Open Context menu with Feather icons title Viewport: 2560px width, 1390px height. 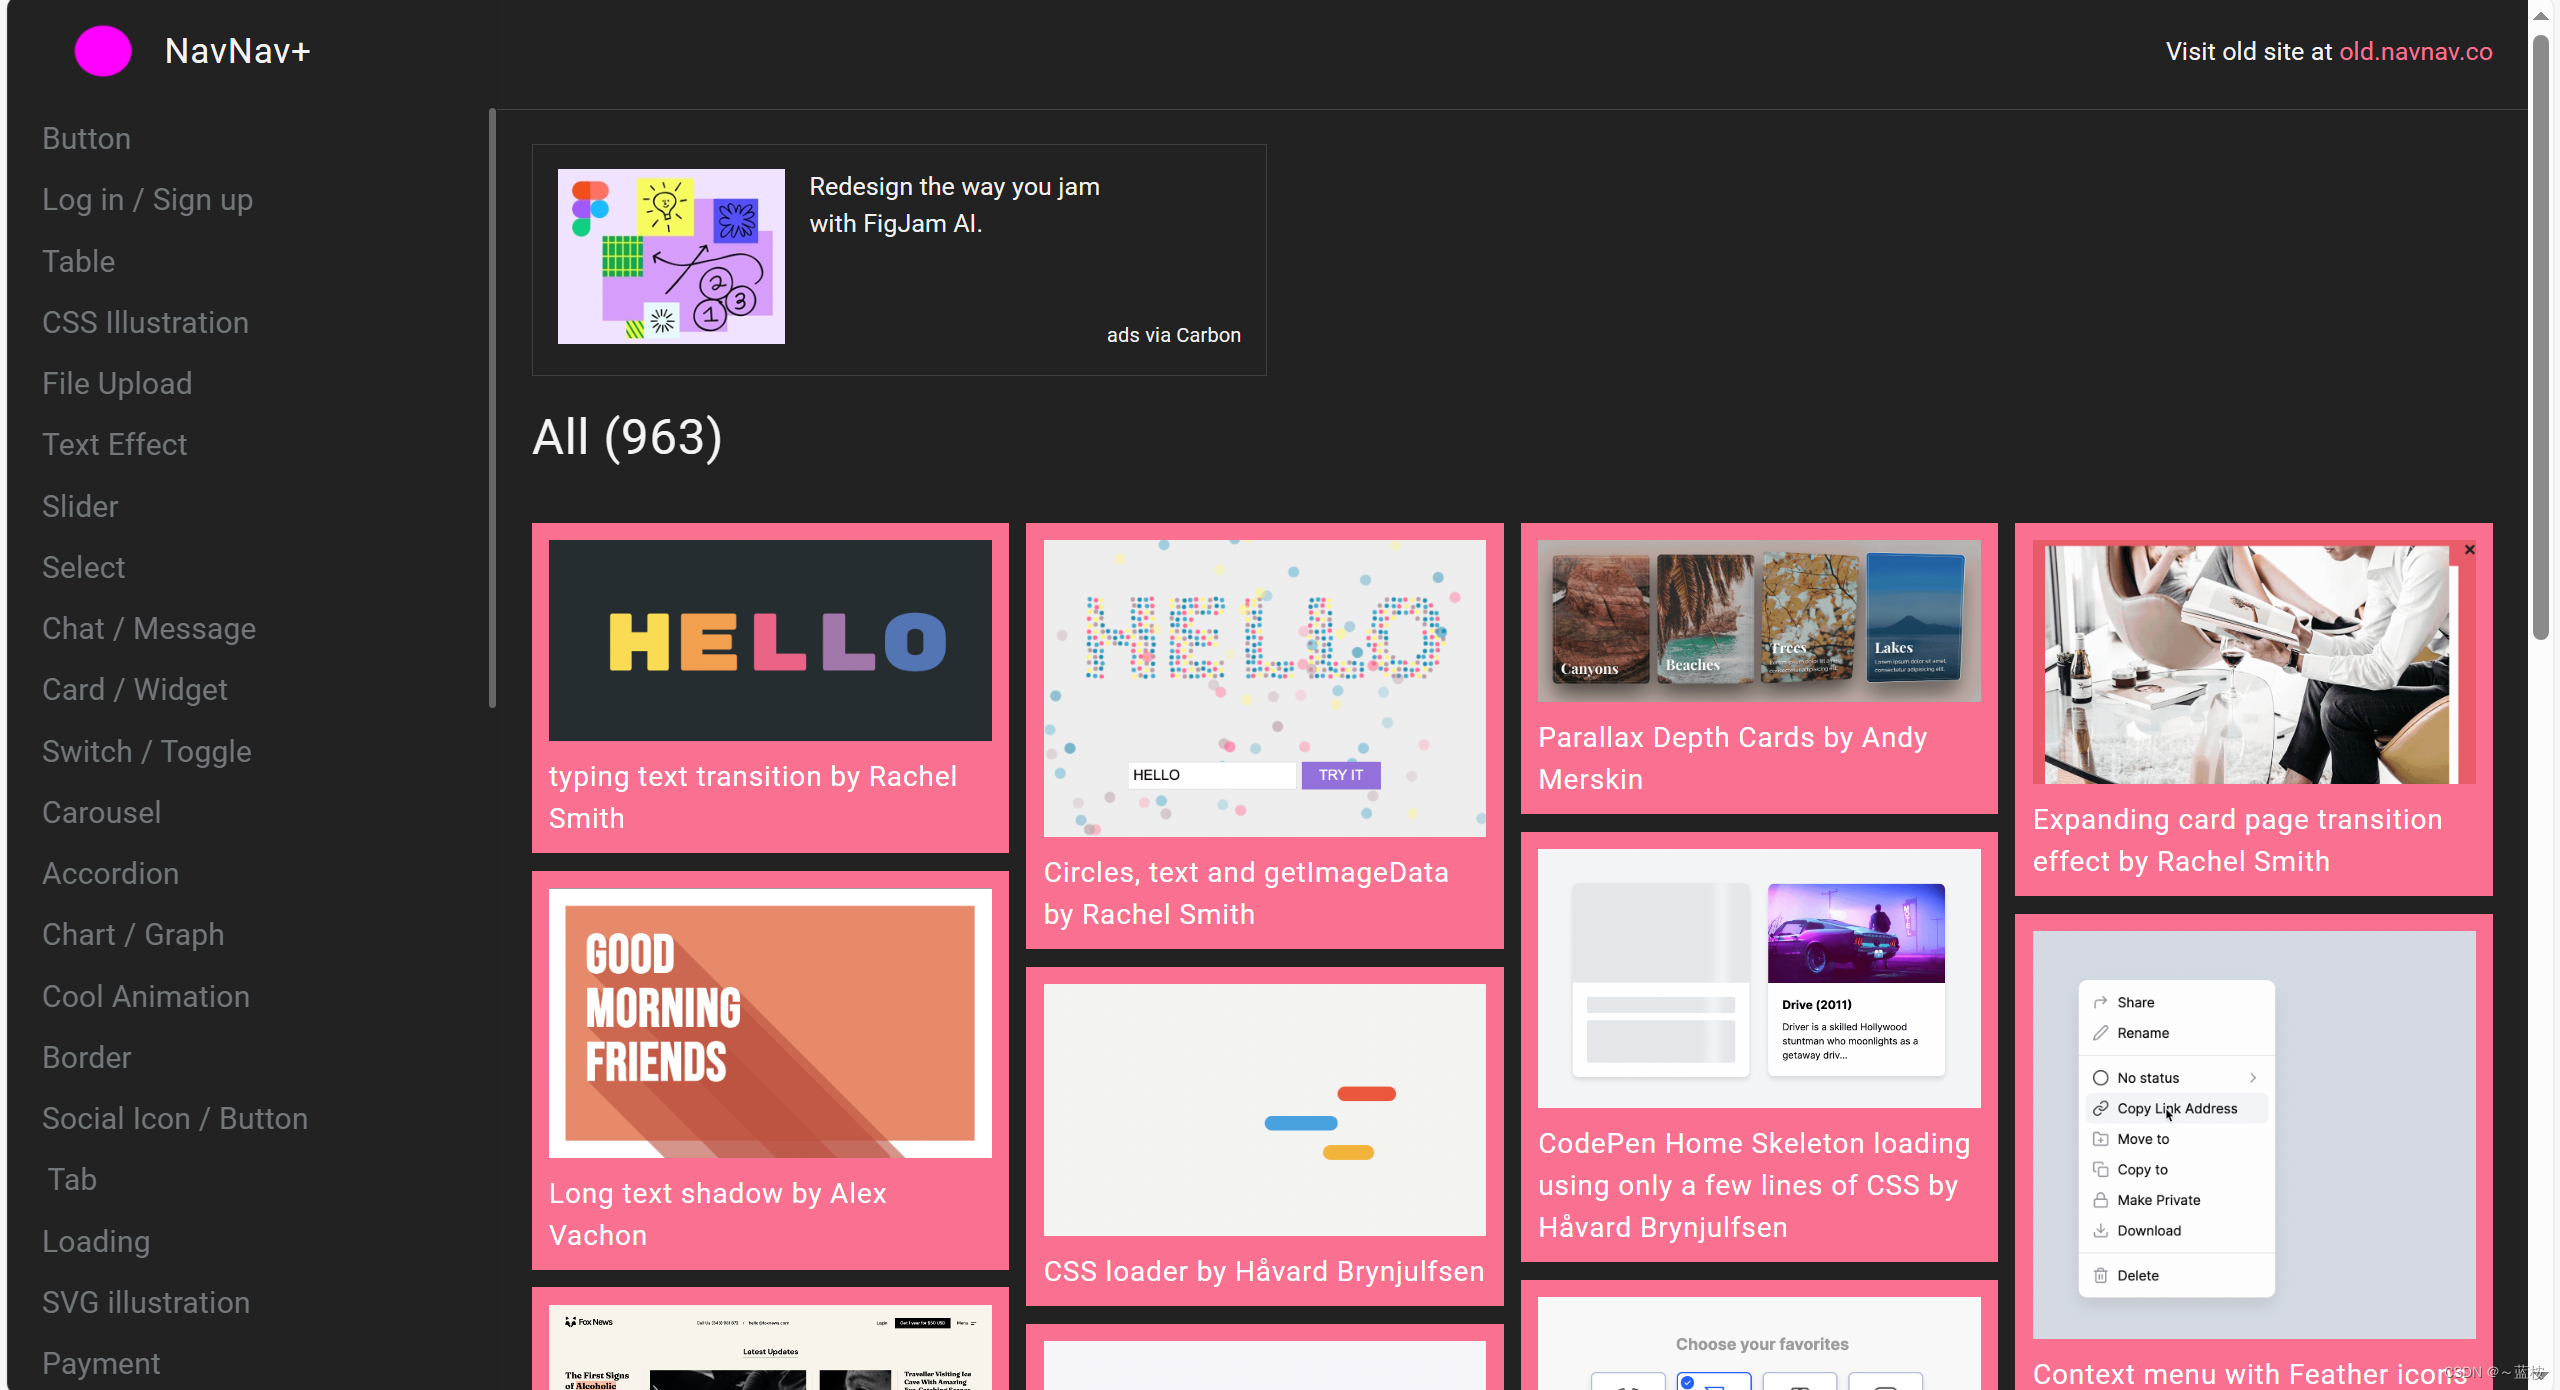[2250, 1374]
